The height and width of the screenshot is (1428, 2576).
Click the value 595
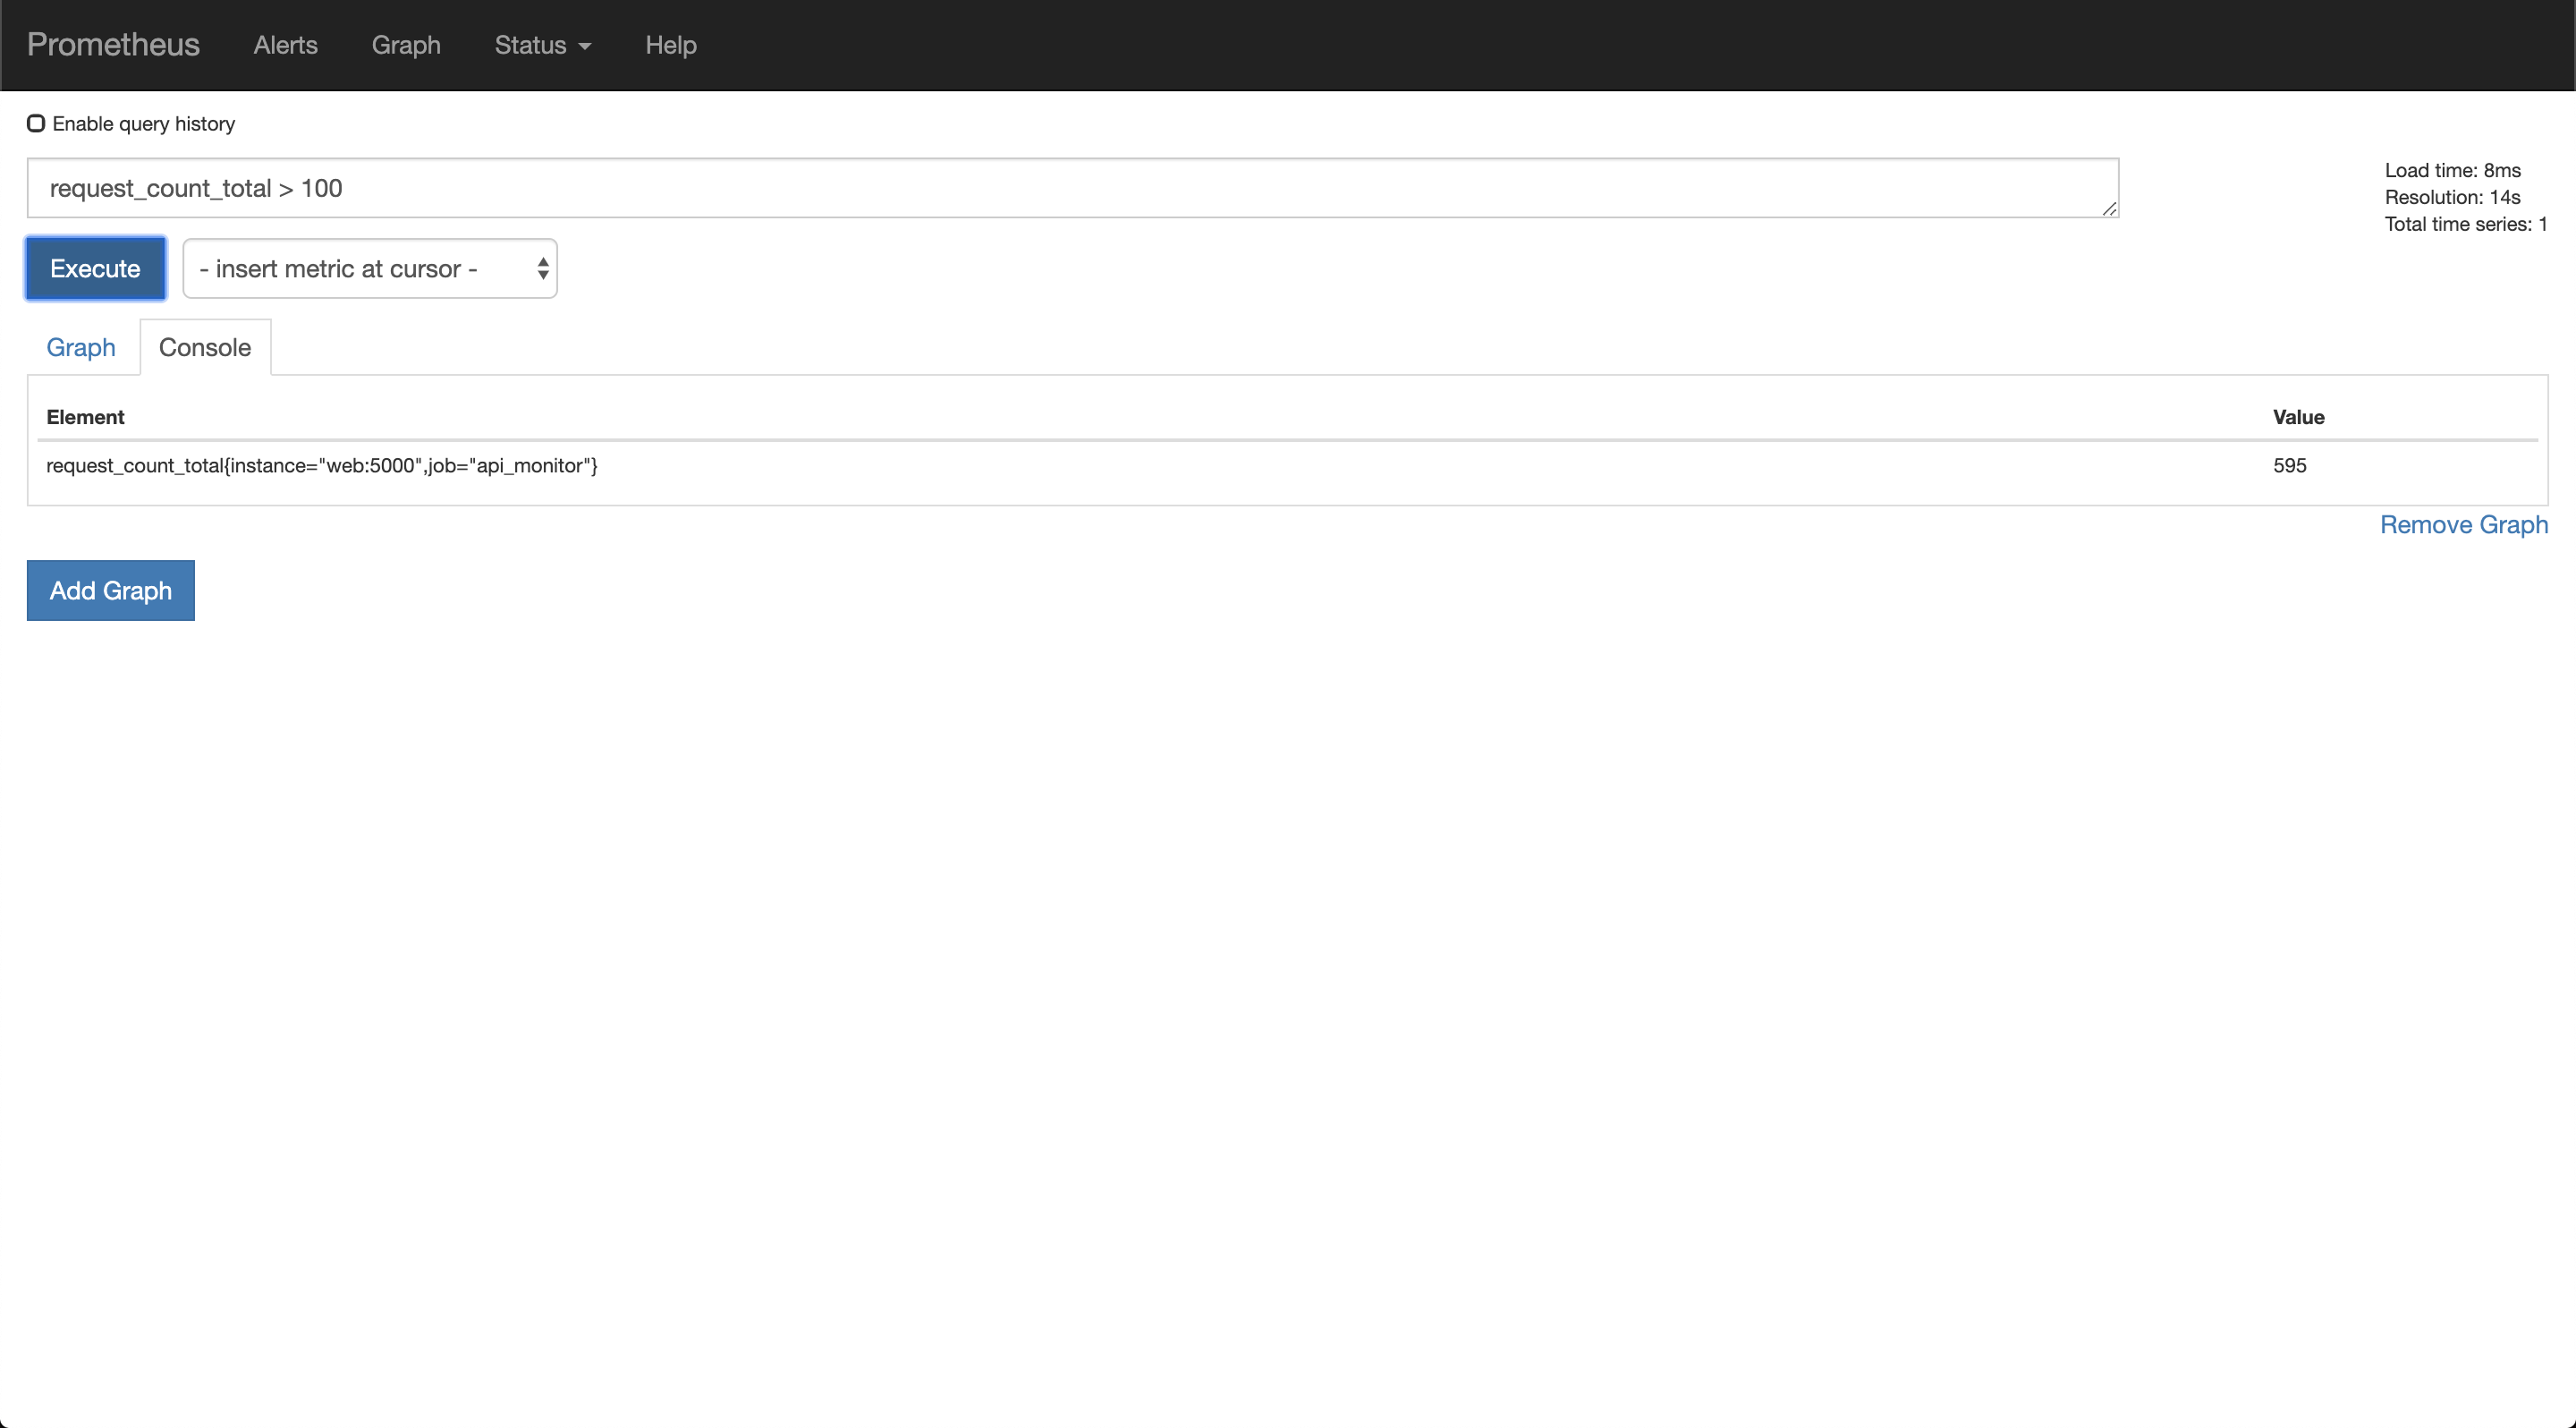(x=2289, y=466)
